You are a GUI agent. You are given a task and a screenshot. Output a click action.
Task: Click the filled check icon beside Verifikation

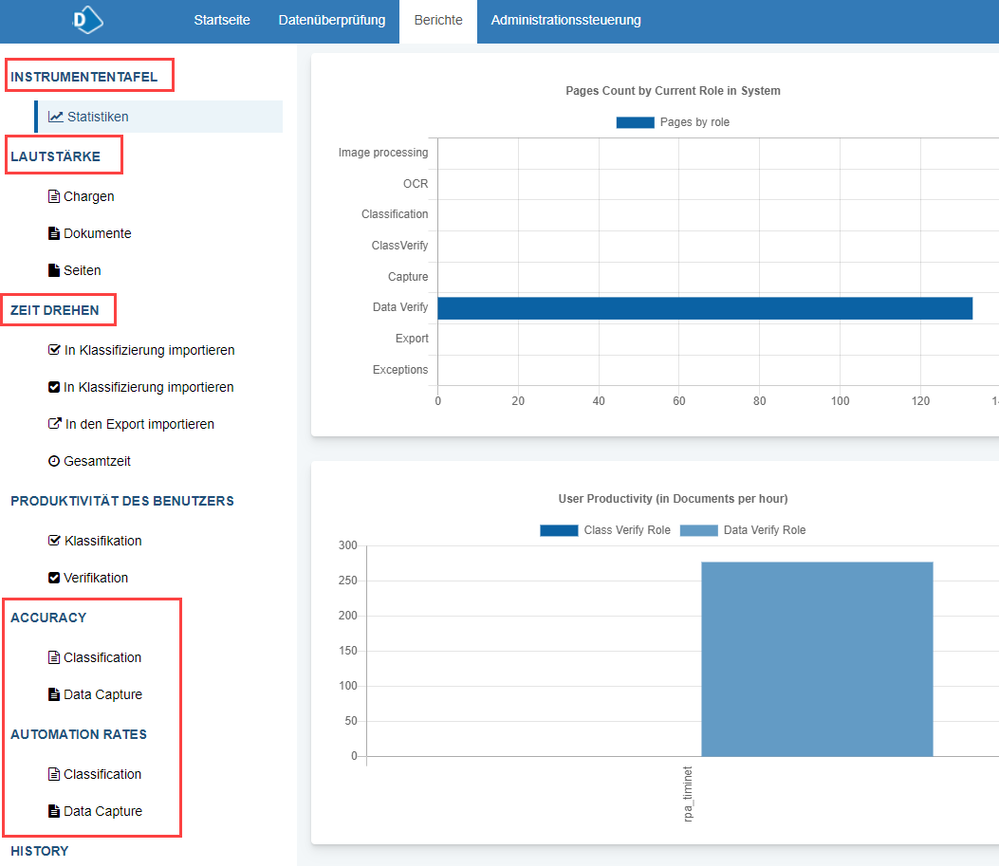pyautogui.click(x=54, y=577)
